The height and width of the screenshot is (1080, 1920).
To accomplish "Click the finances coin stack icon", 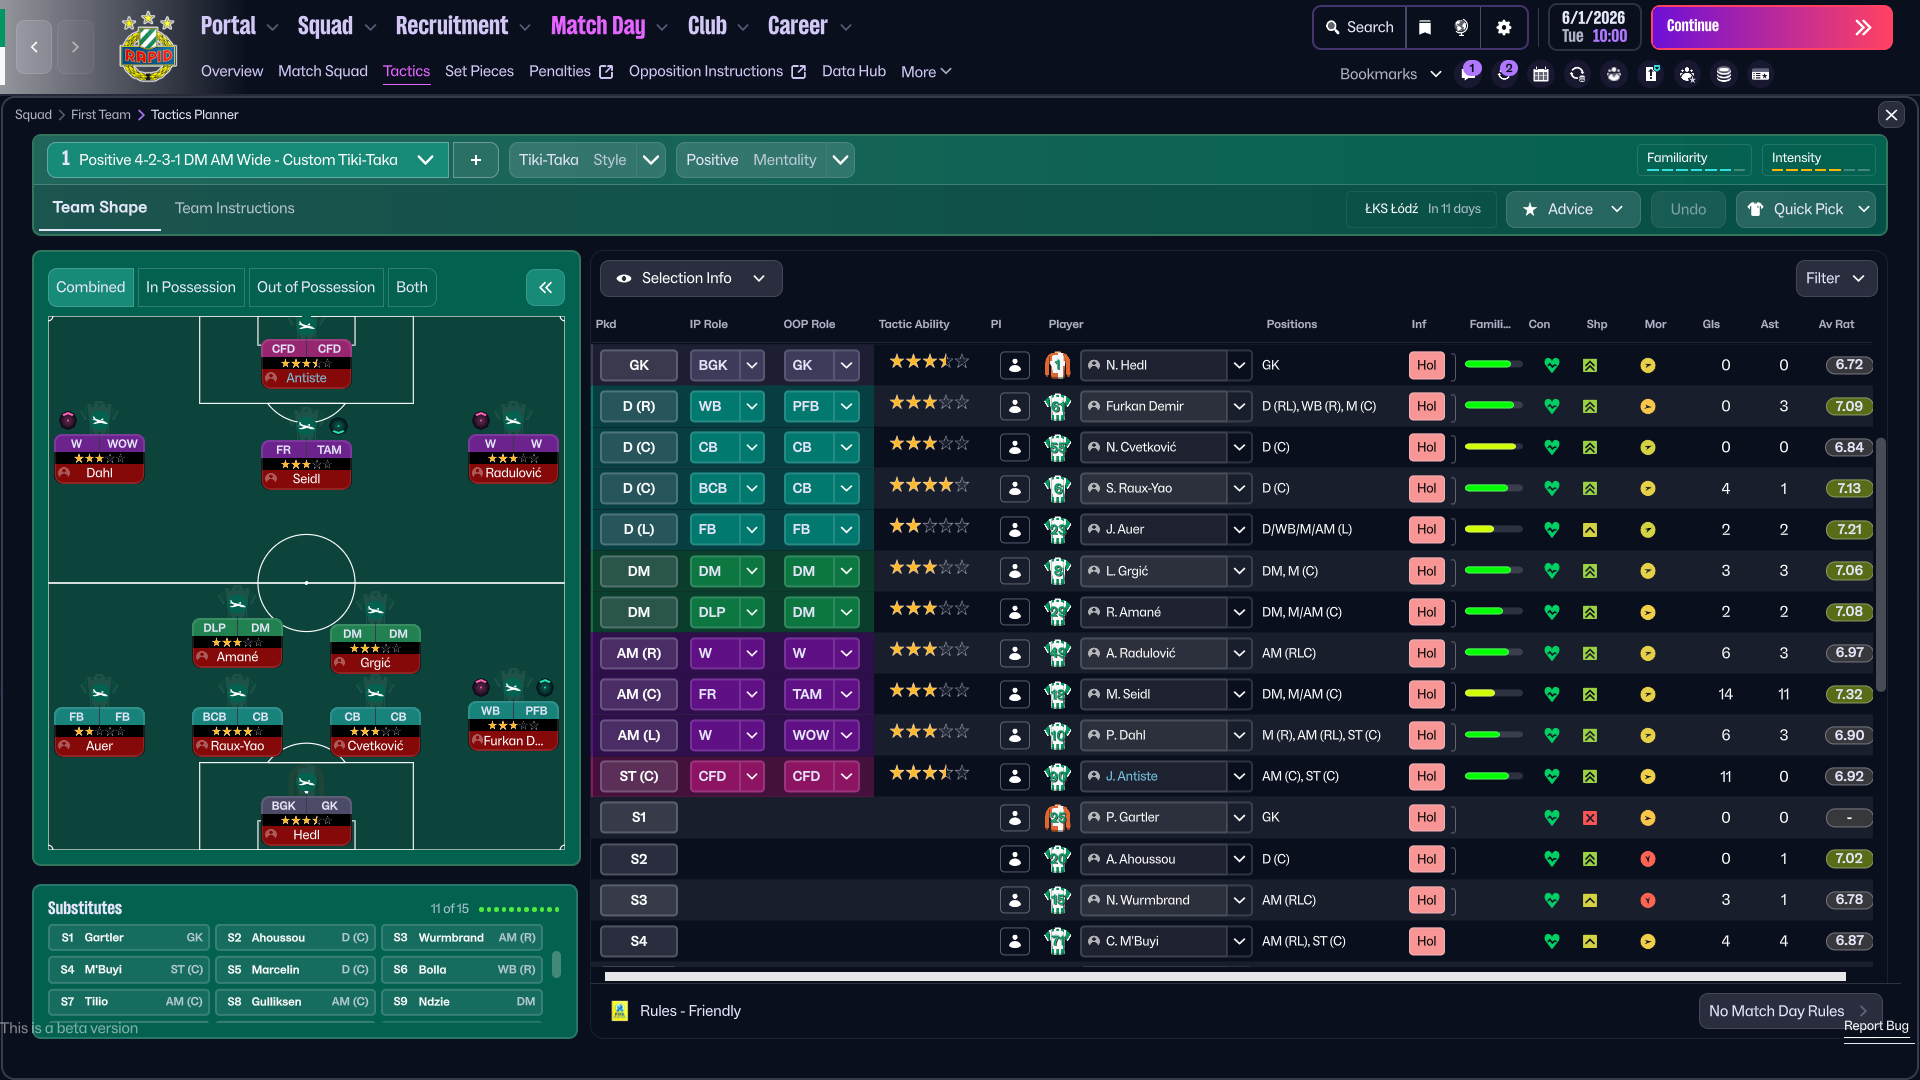I will [1723, 74].
